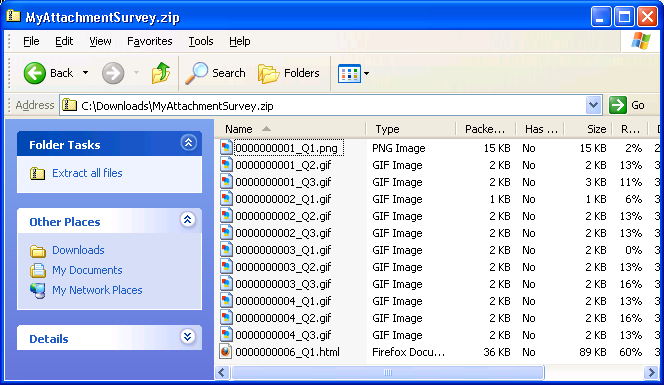The image size is (664, 385).
Task: Sort by the Has password column header
Action: (x=540, y=129)
